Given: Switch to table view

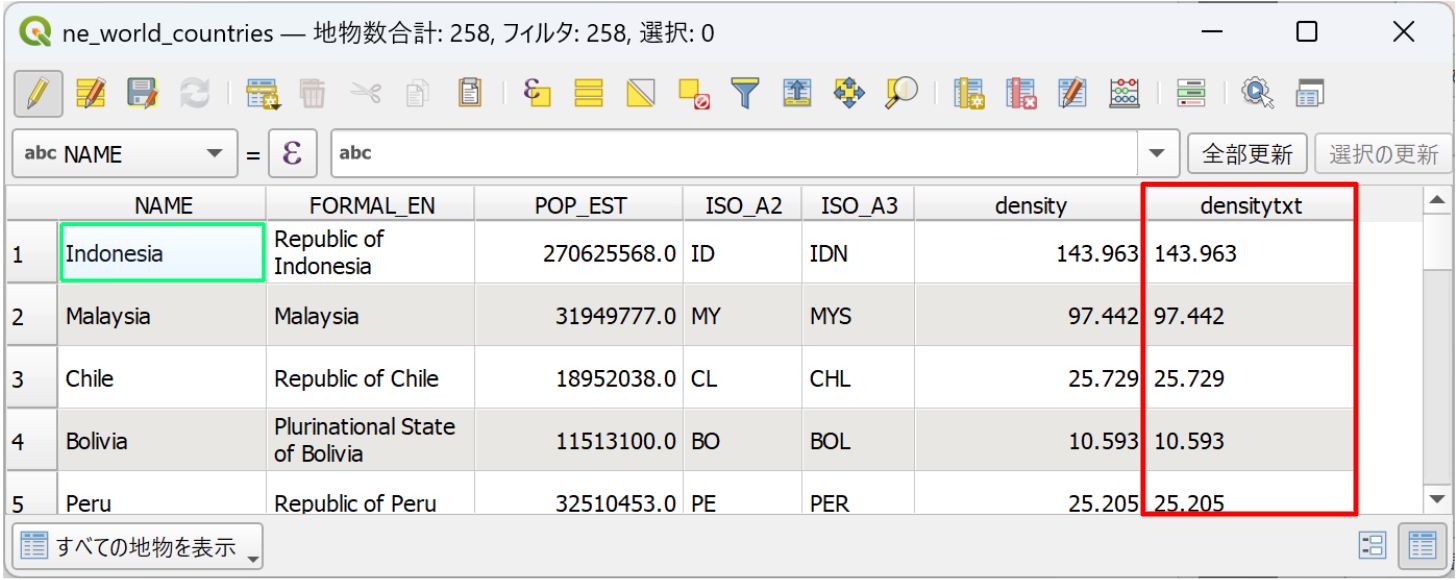Looking at the screenshot, I should (1421, 545).
